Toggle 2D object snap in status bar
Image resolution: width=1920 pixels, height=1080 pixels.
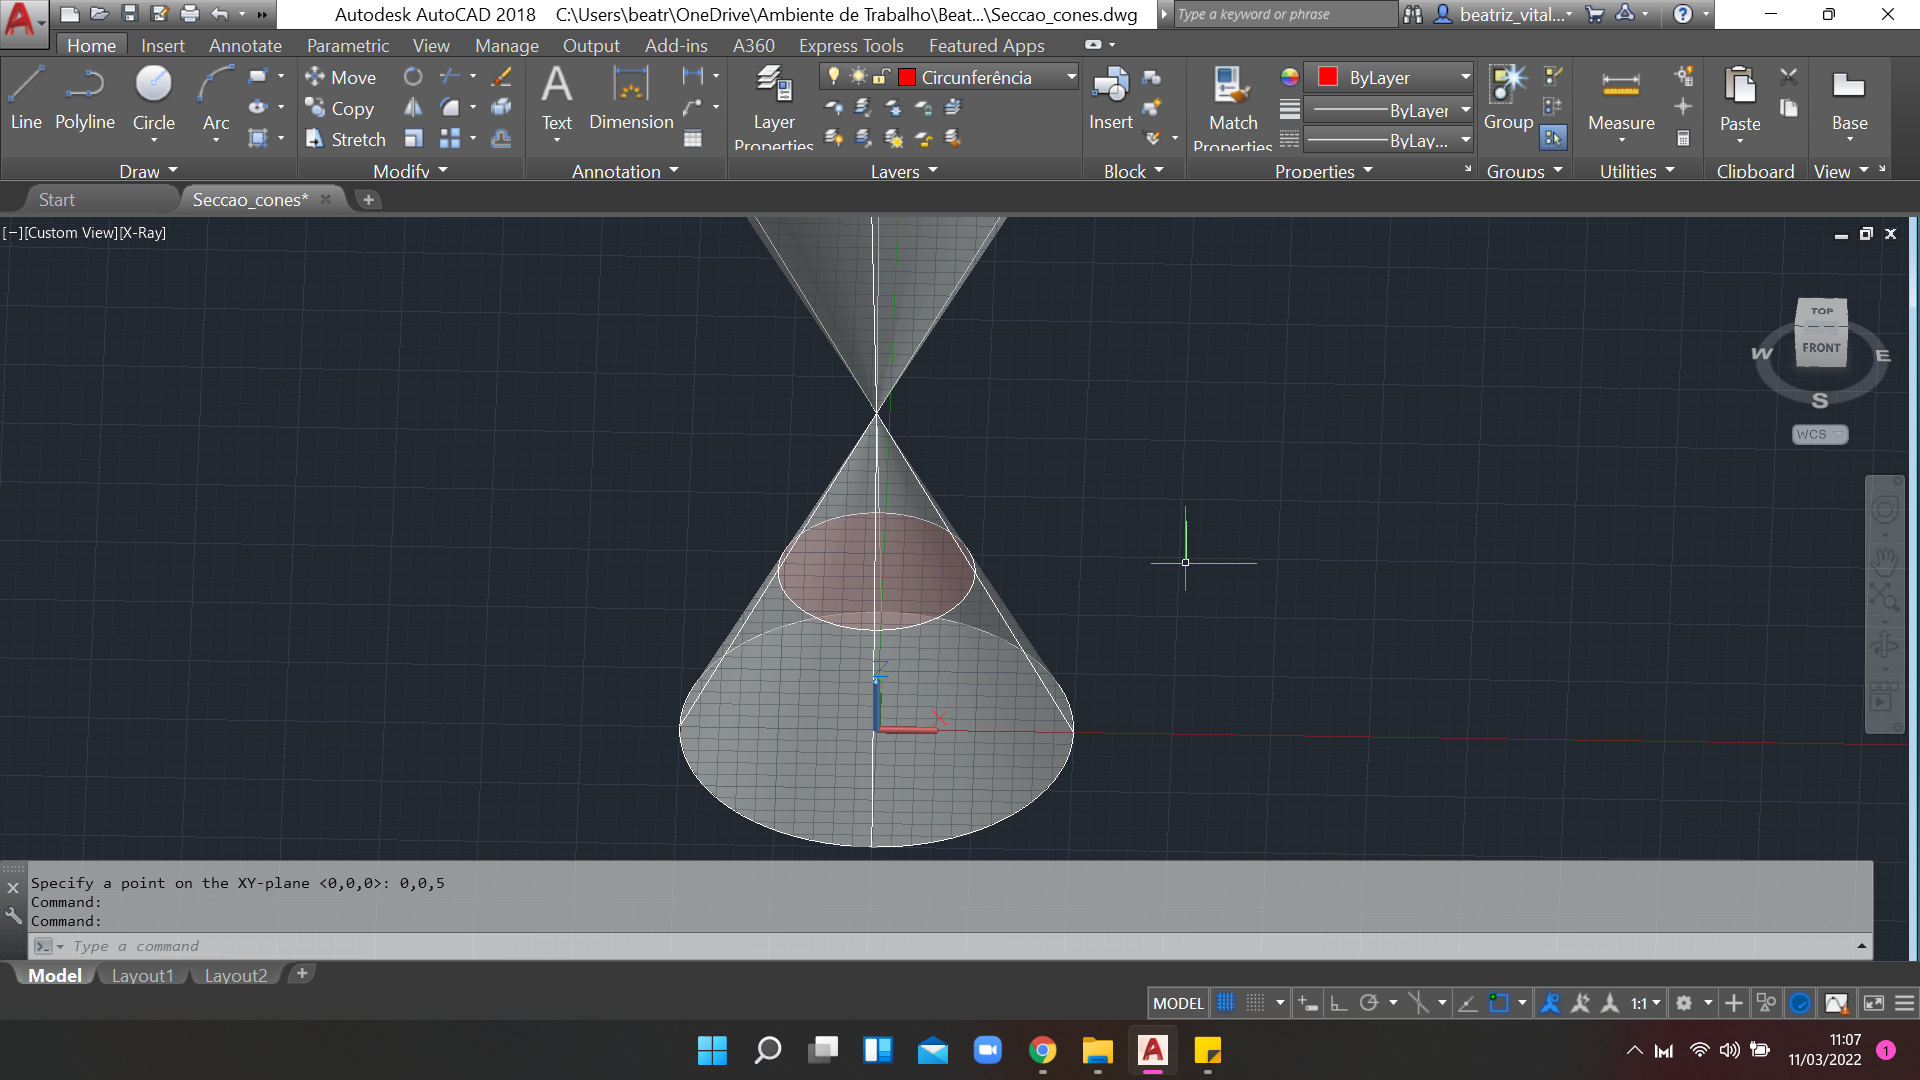(x=1498, y=1003)
